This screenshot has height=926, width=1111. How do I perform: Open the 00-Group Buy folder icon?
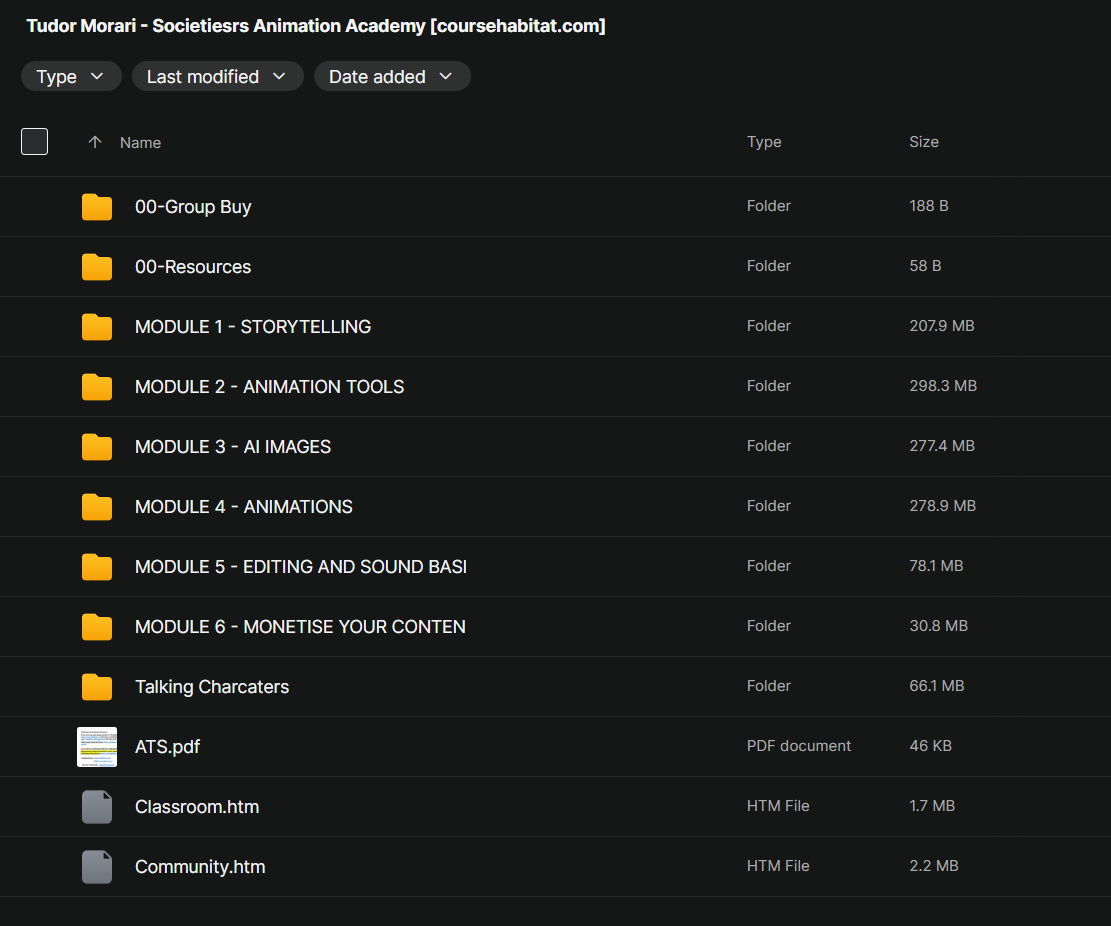pyautogui.click(x=96, y=207)
